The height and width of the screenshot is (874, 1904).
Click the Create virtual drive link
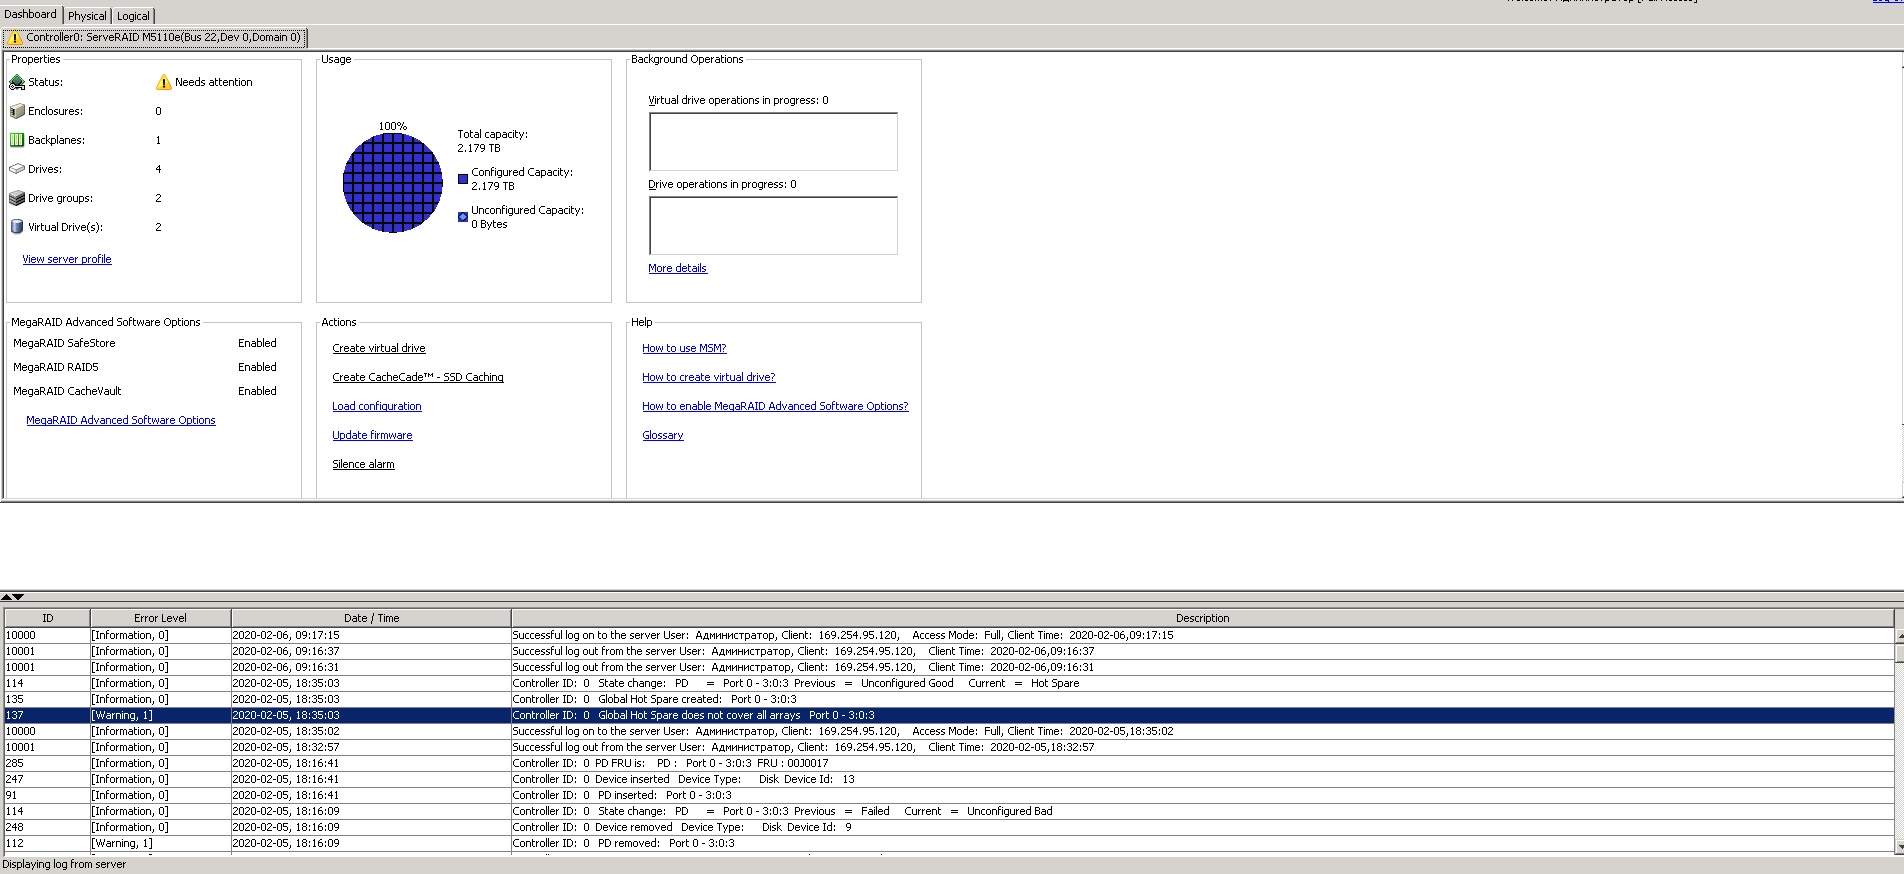click(x=378, y=348)
